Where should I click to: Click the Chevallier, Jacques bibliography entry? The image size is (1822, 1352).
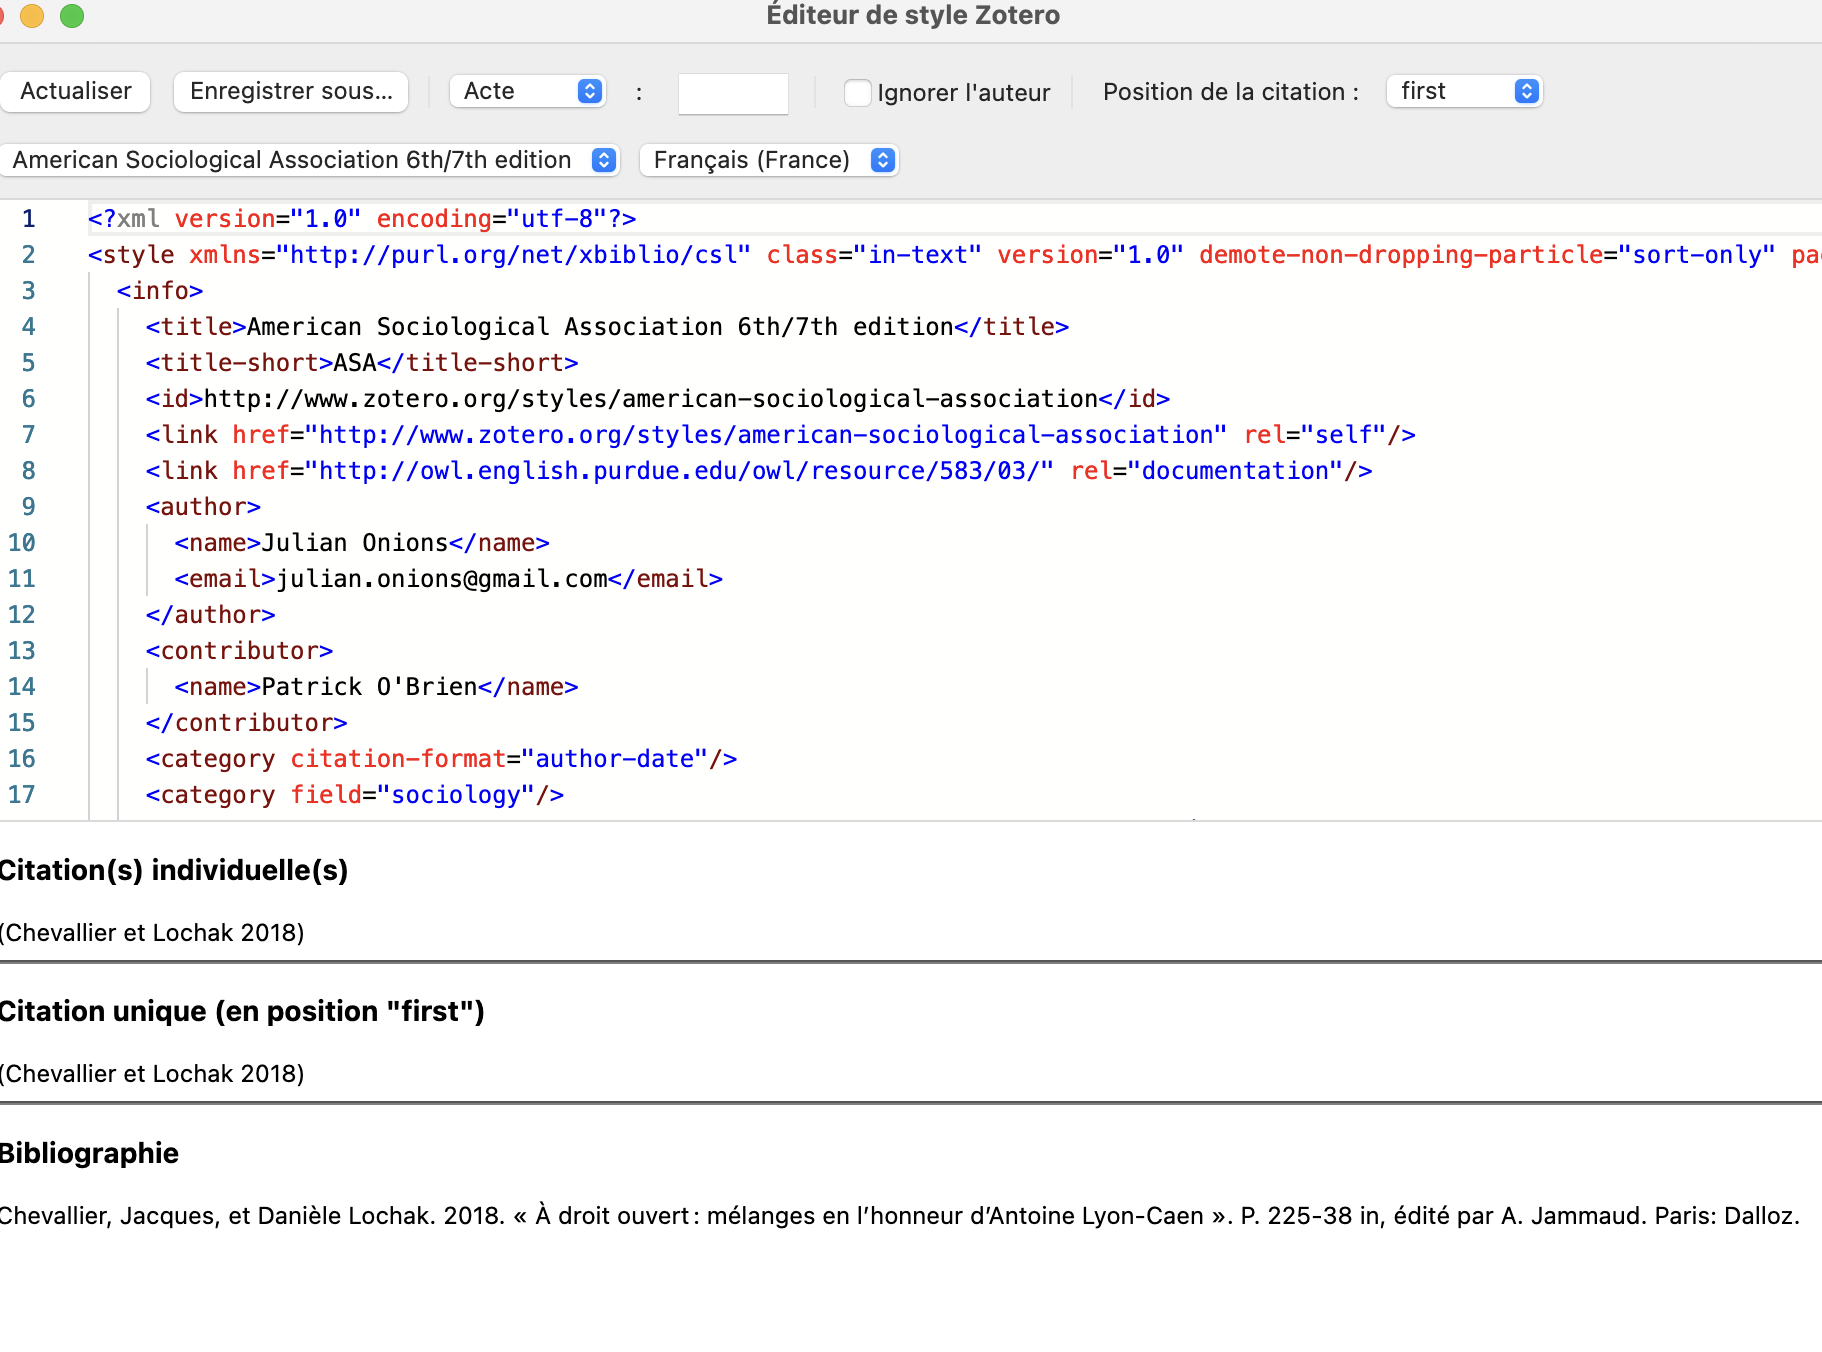(x=899, y=1215)
